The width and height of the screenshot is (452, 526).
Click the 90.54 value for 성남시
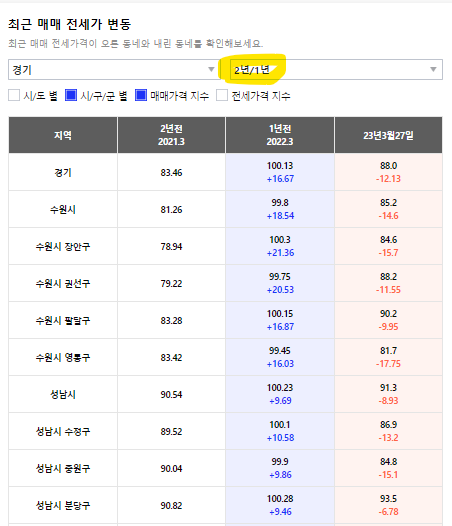[171, 394]
